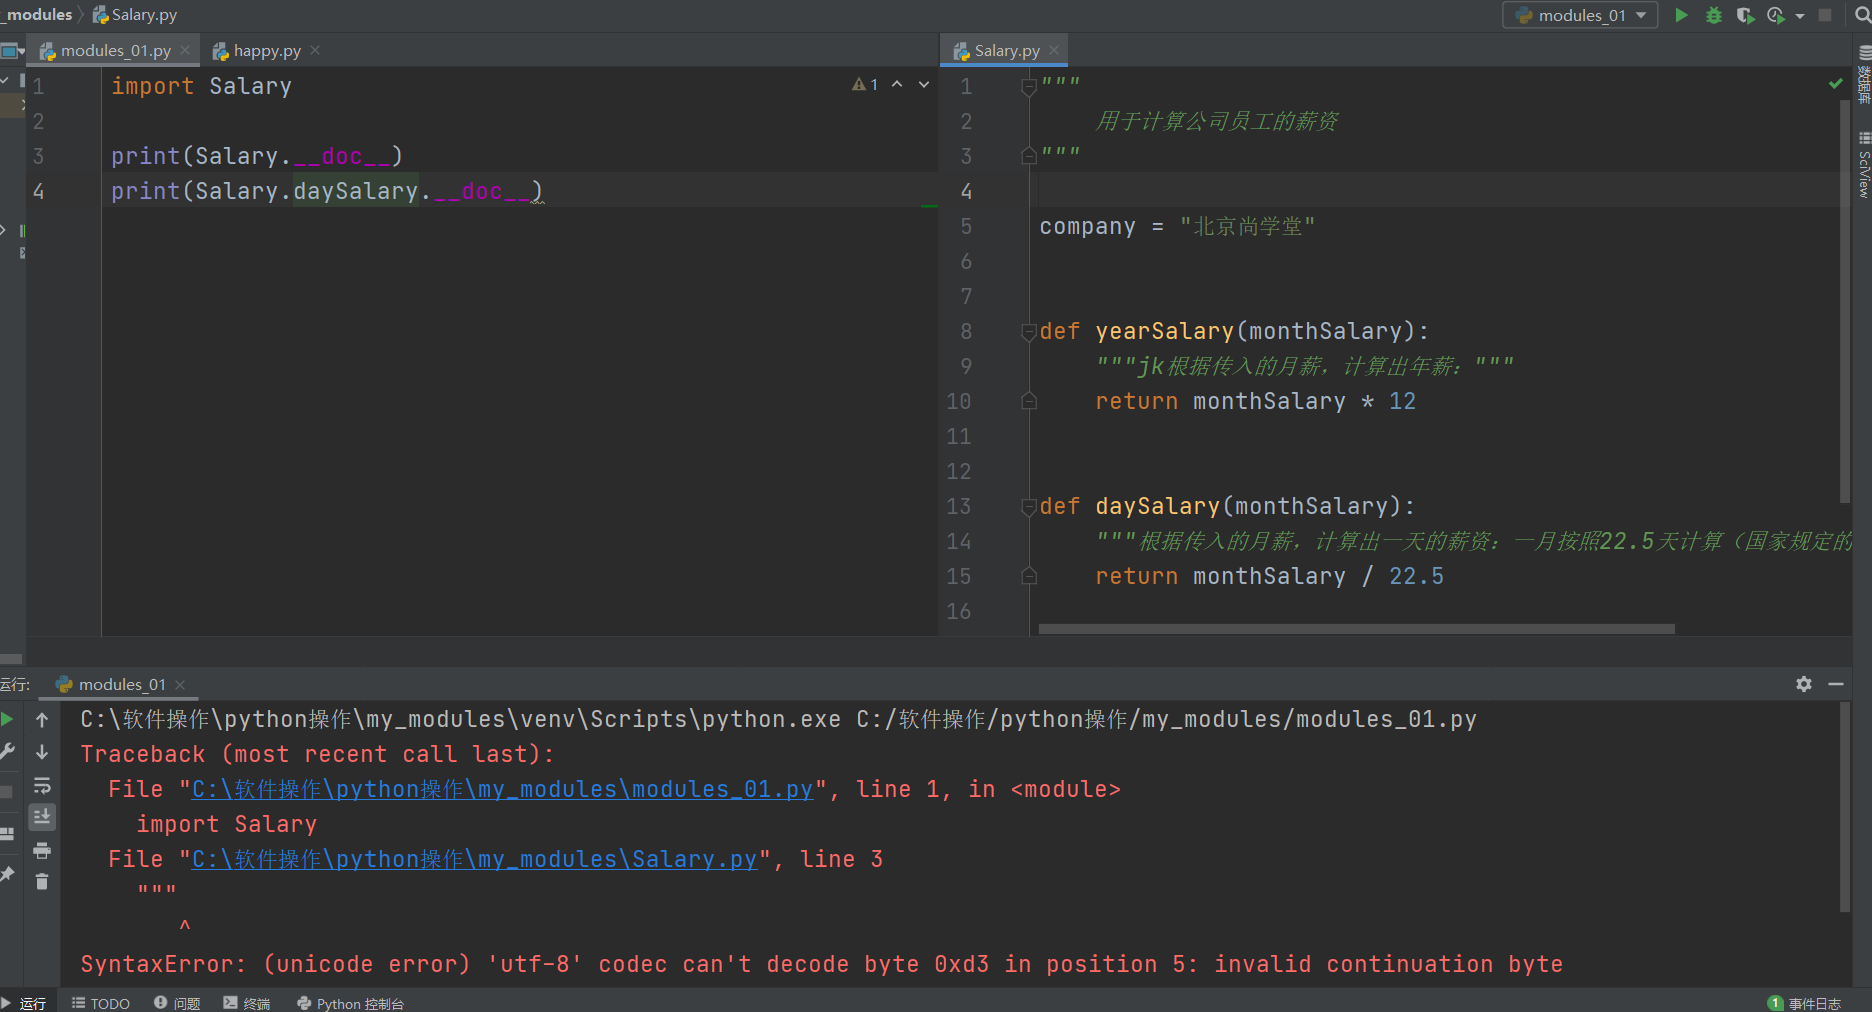Fold the daySalary function at line 13
This screenshot has width=1872, height=1012.
(1028, 507)
